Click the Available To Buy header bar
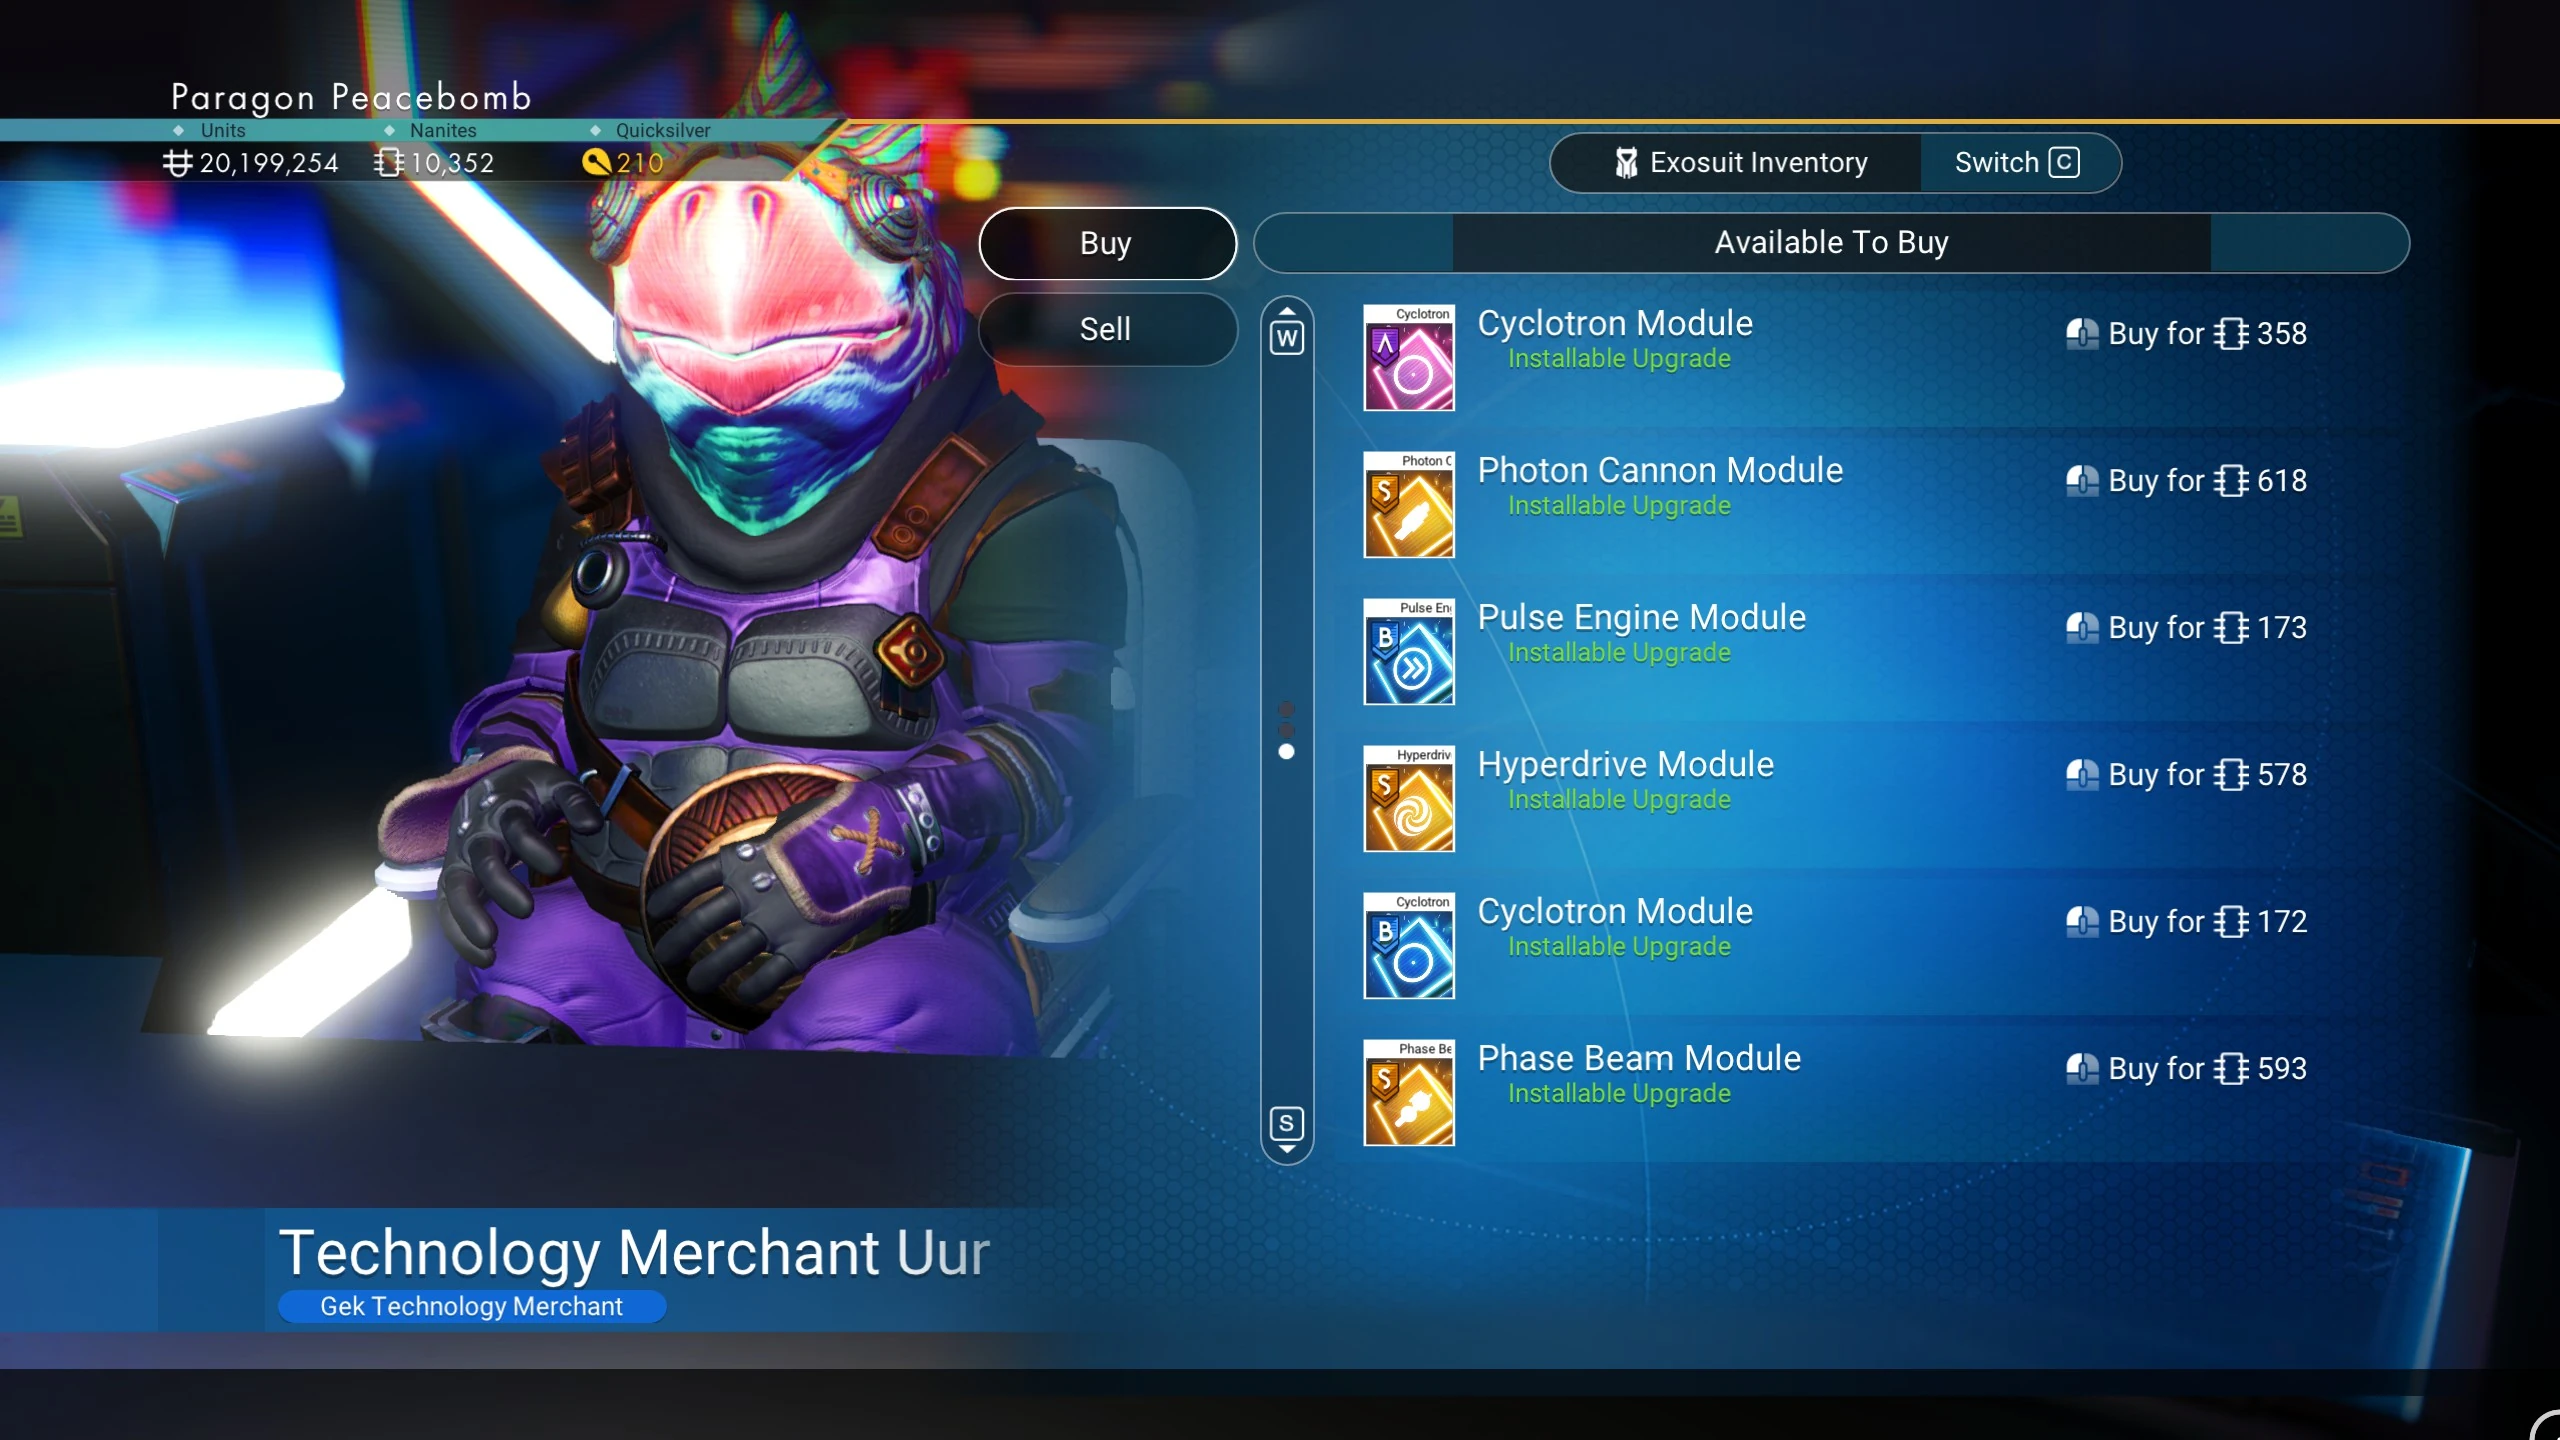 point(1831,243)
